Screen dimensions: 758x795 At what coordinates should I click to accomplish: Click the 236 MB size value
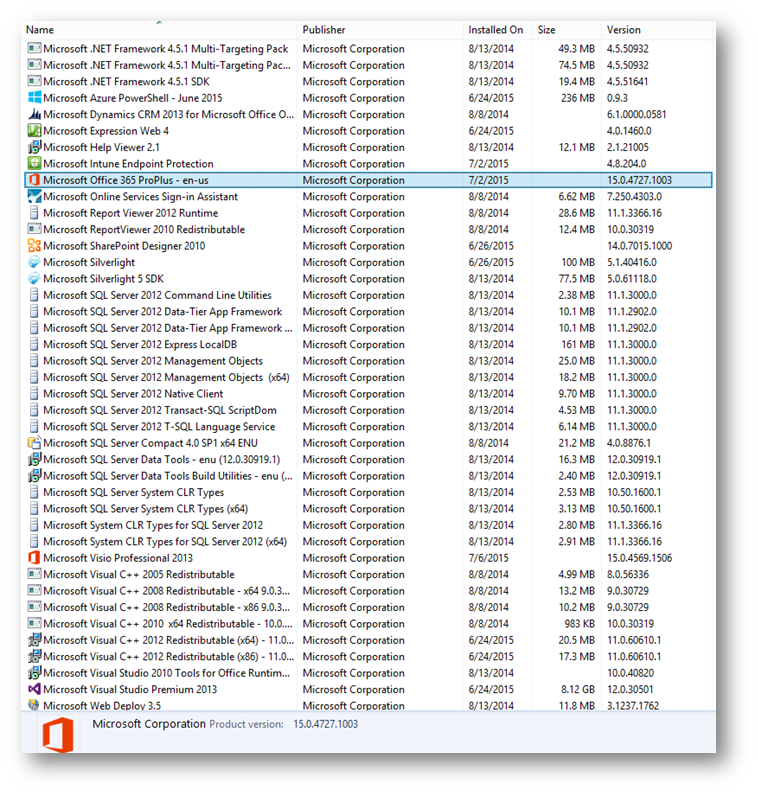click(x=577, y=98)
